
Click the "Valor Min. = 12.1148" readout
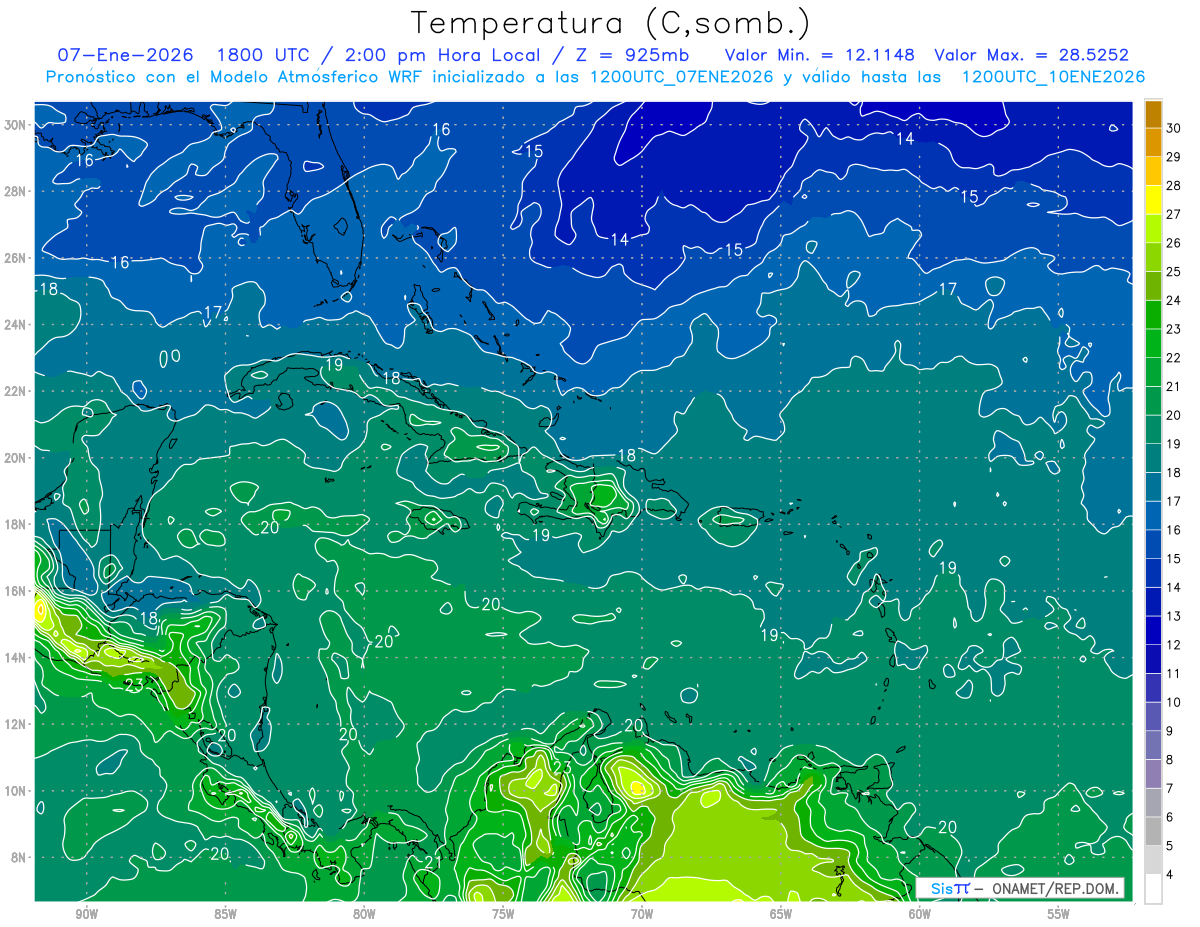pos(819,55)
